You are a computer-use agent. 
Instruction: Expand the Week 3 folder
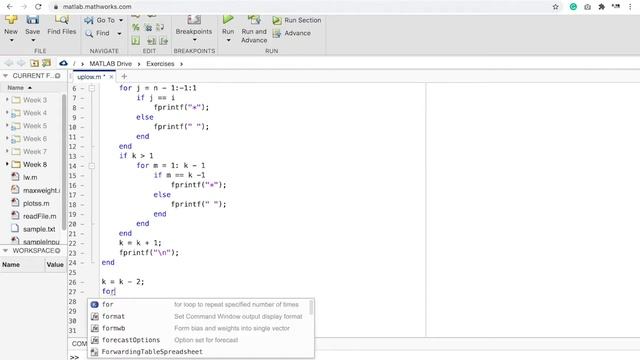coord(7,100)
